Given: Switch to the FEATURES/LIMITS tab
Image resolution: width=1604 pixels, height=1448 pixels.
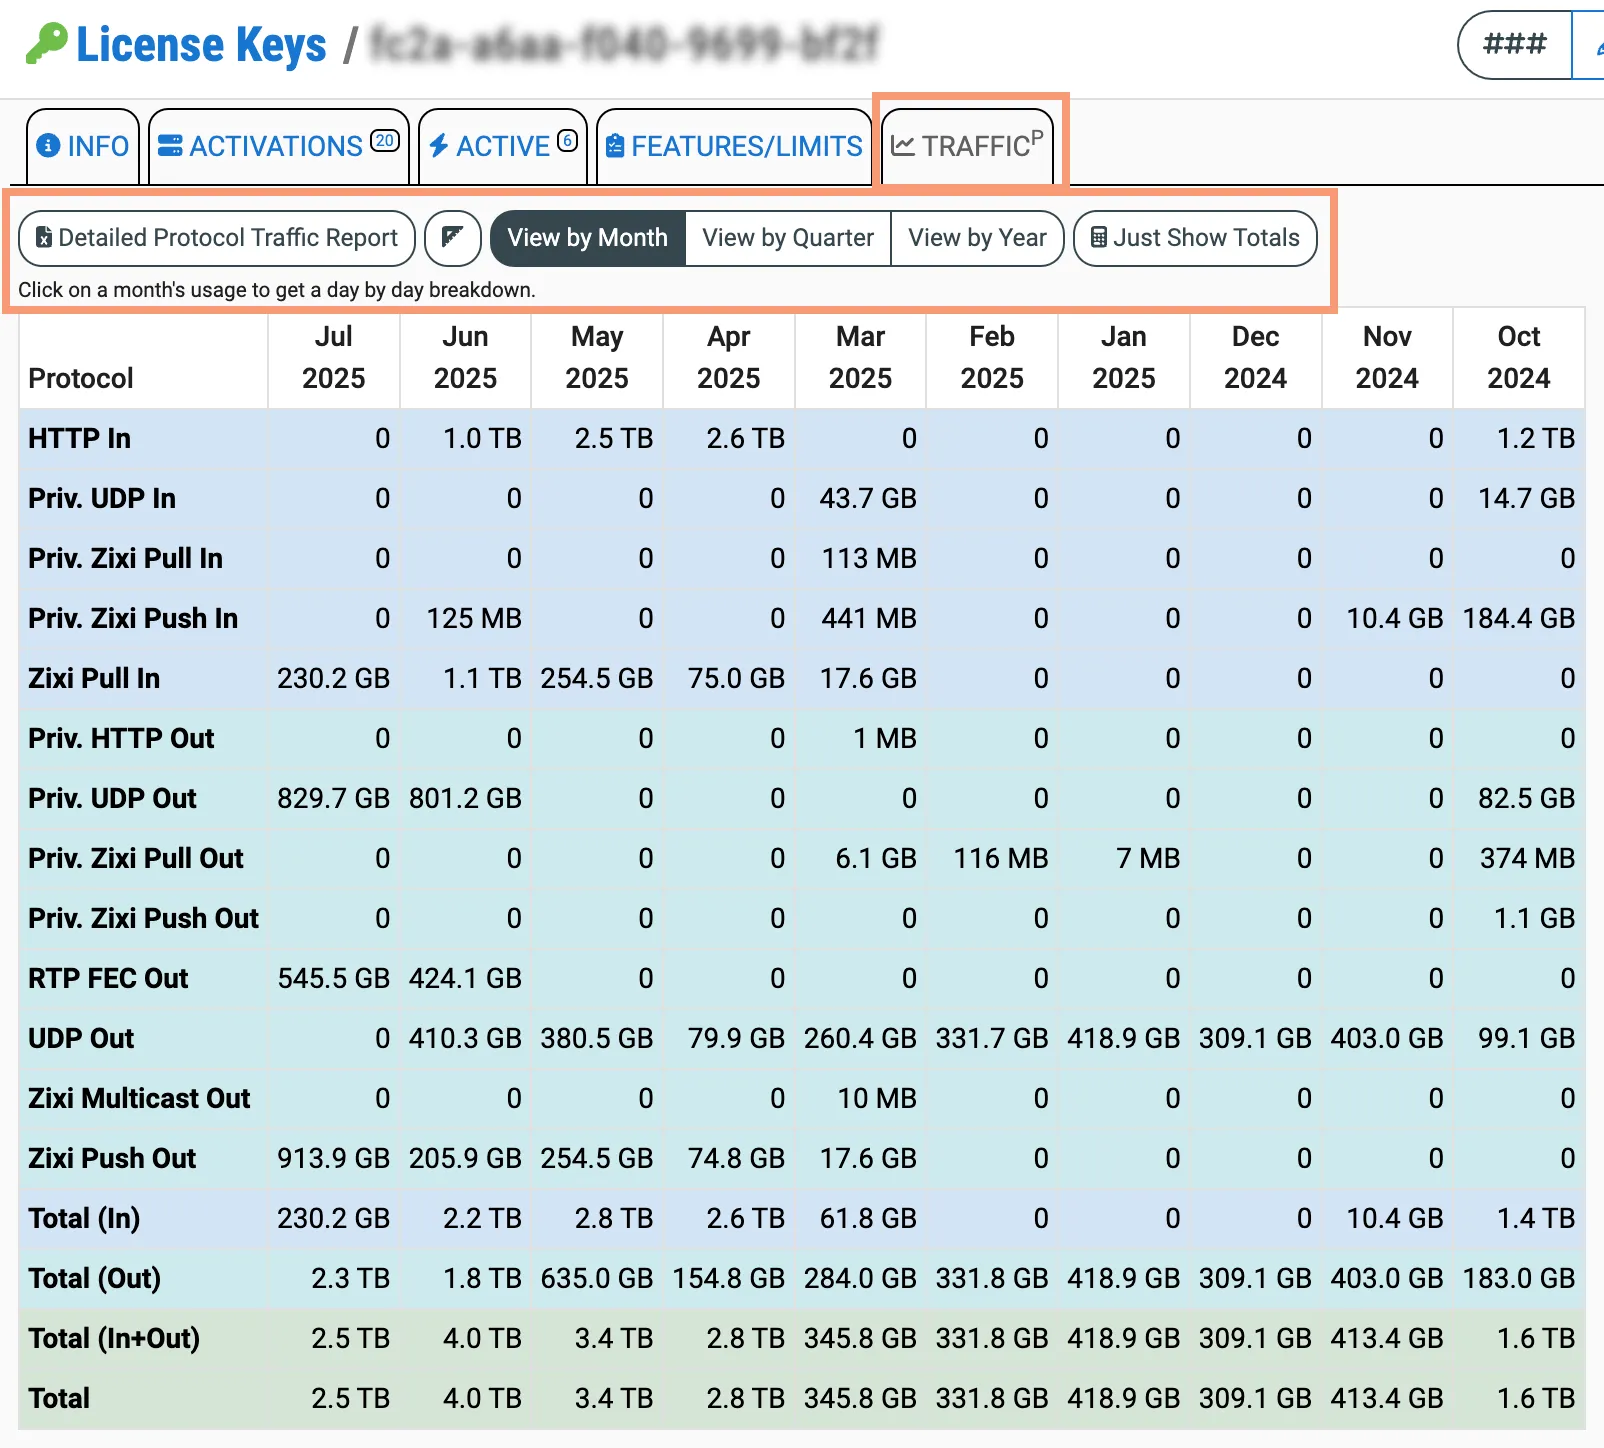Looking at the screenshot, I should 734,146.
